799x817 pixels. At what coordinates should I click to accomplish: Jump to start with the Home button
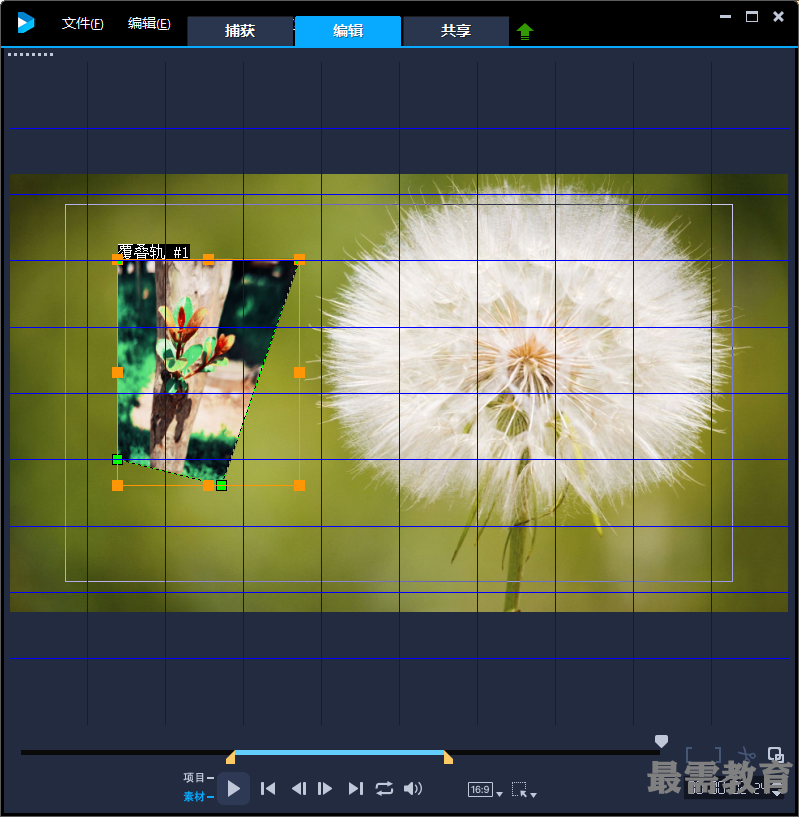tap(268, 788)
